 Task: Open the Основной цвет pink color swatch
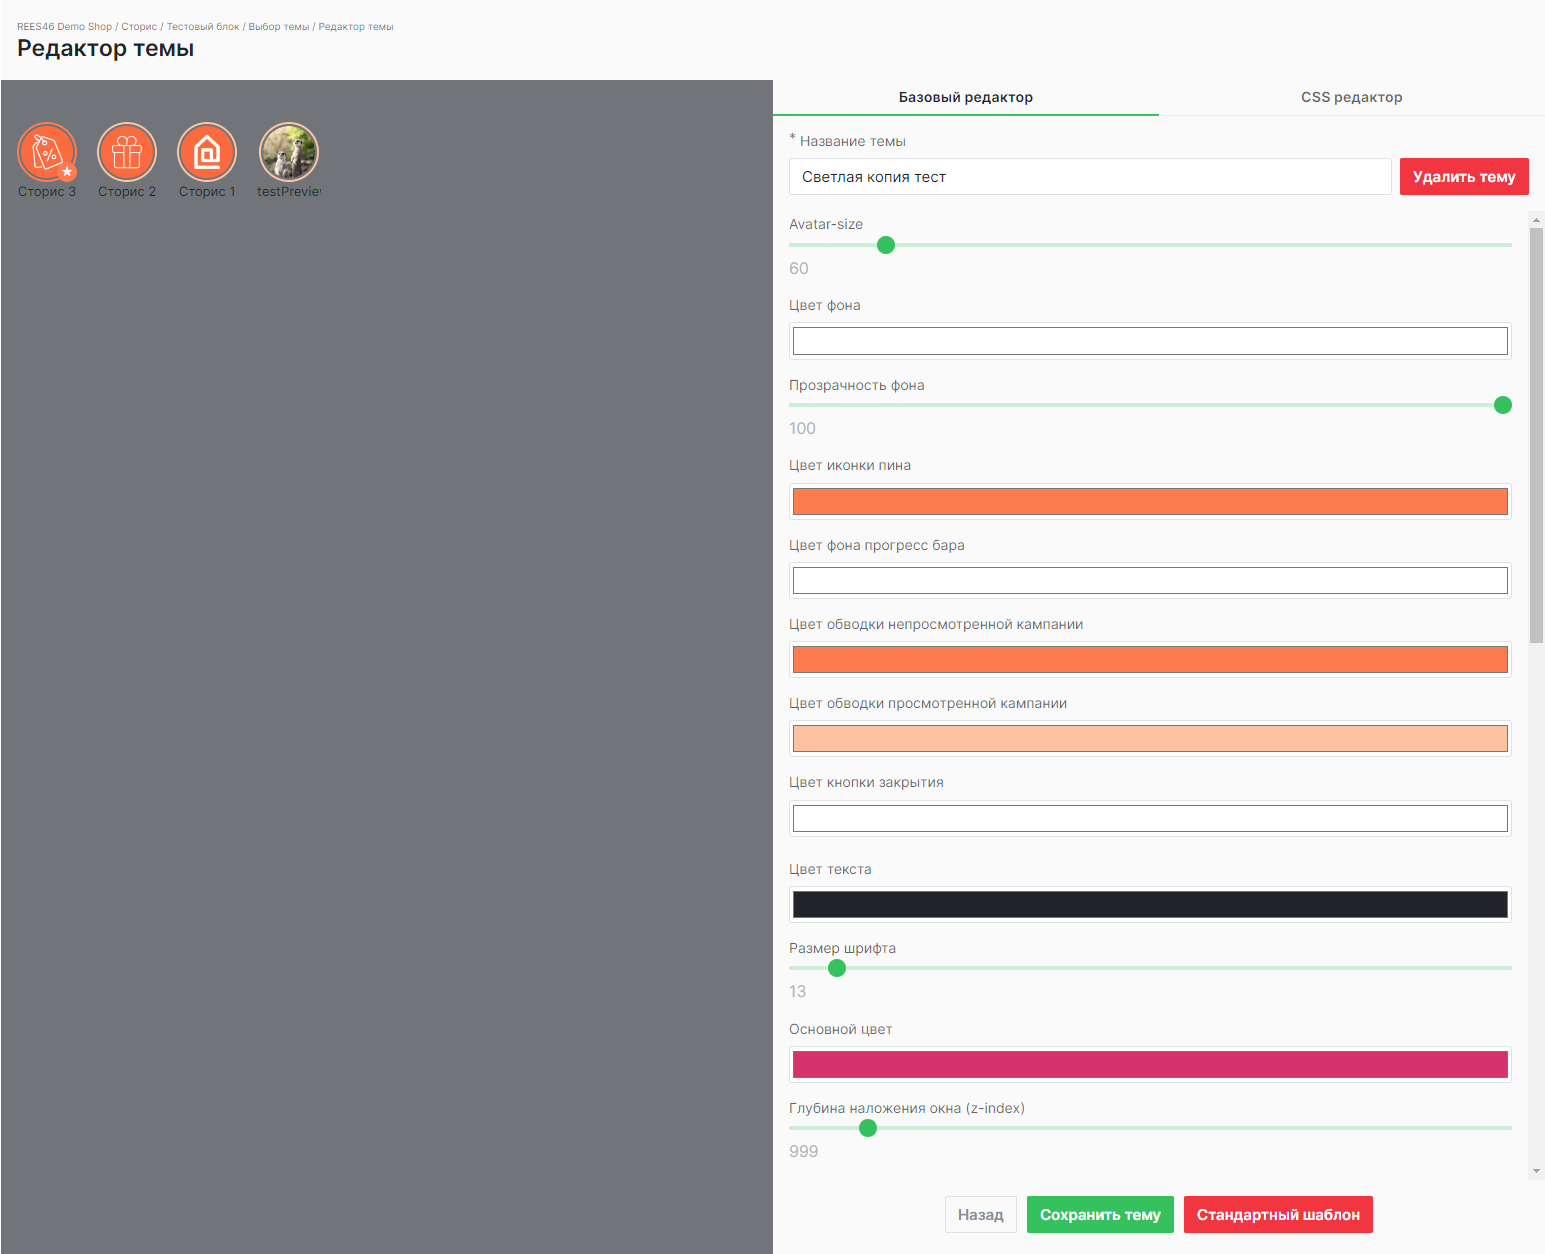[1149, 1065]
